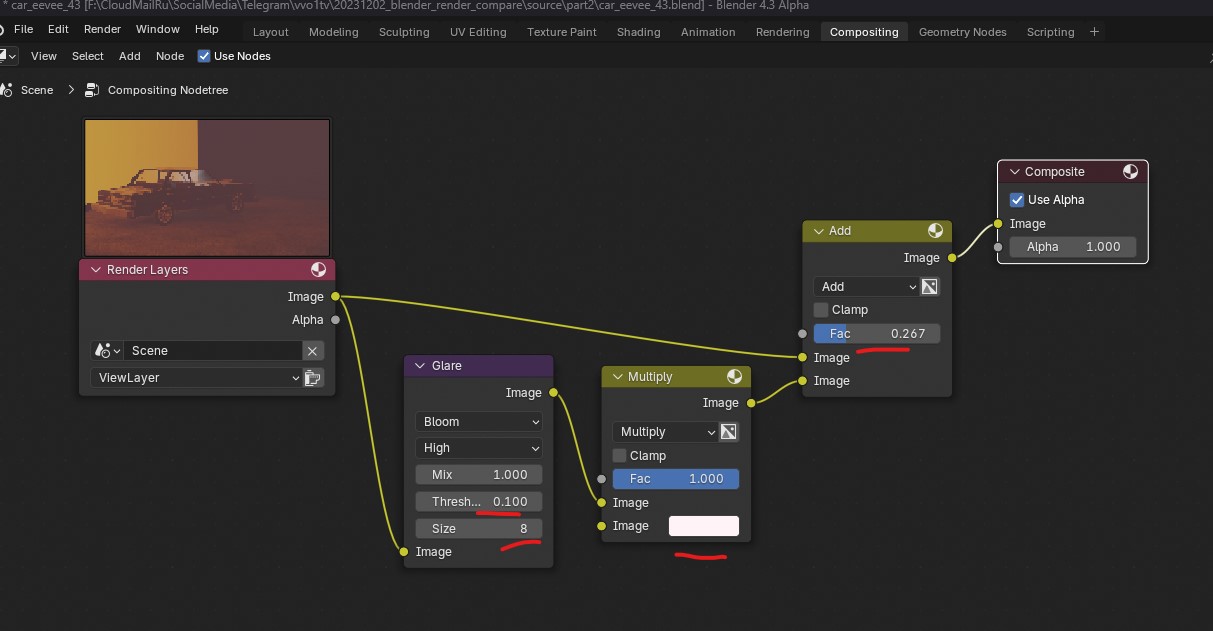This screenshot has height=631, width=1213.
Task: Switch to the Shading workspace tab
Action: click(638, 32)
